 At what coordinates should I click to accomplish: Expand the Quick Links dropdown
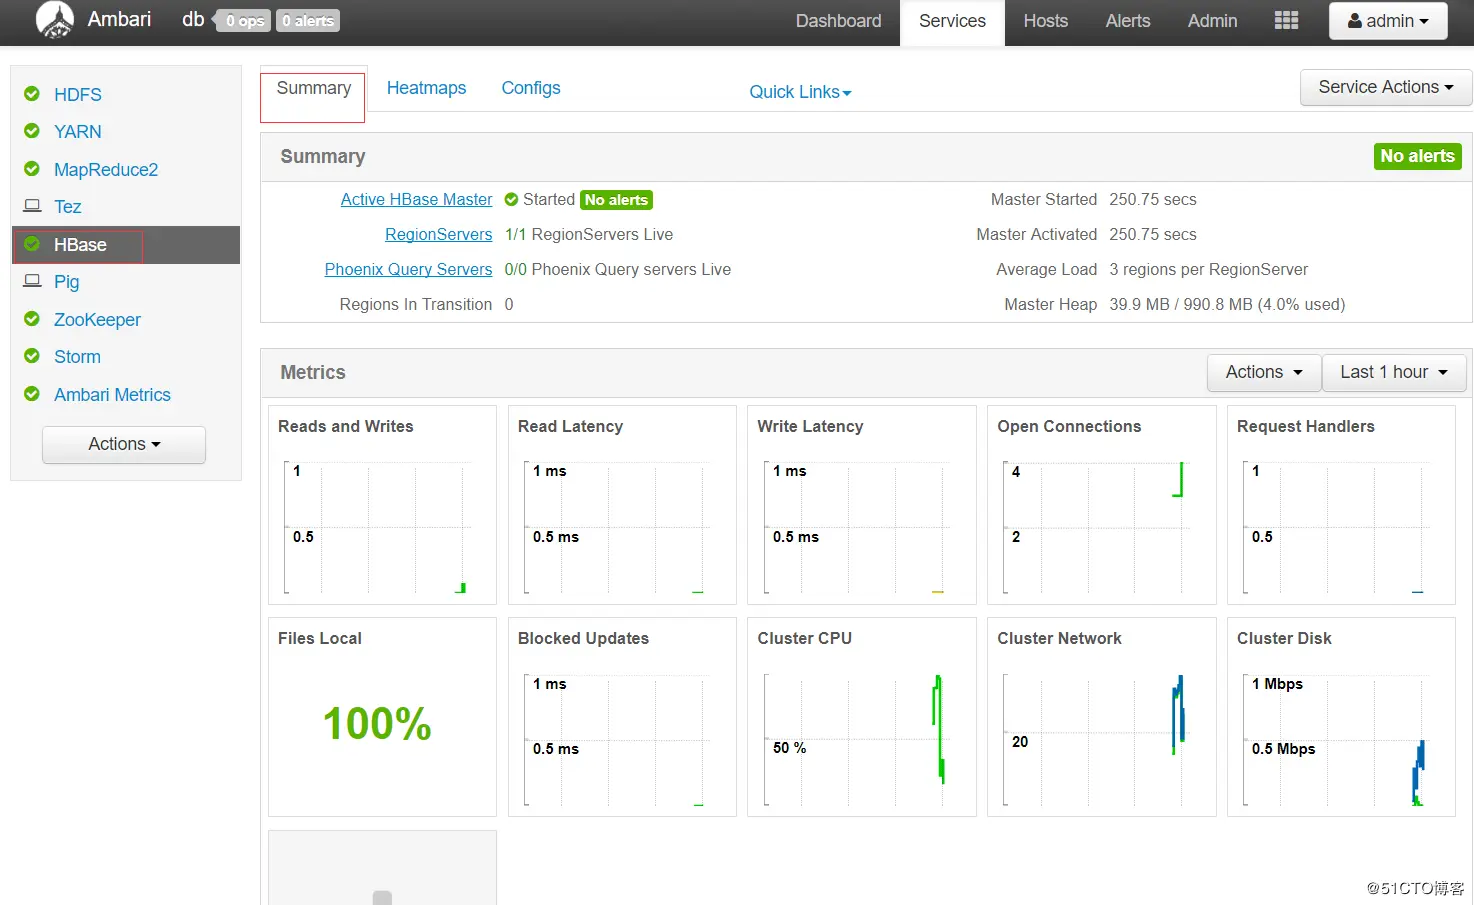800,92
